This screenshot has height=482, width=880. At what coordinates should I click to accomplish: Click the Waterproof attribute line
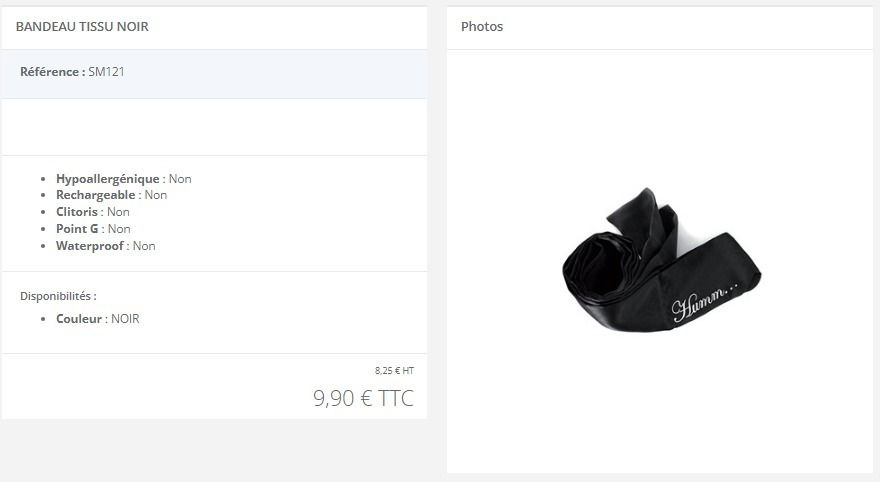[x=106, y=246]
